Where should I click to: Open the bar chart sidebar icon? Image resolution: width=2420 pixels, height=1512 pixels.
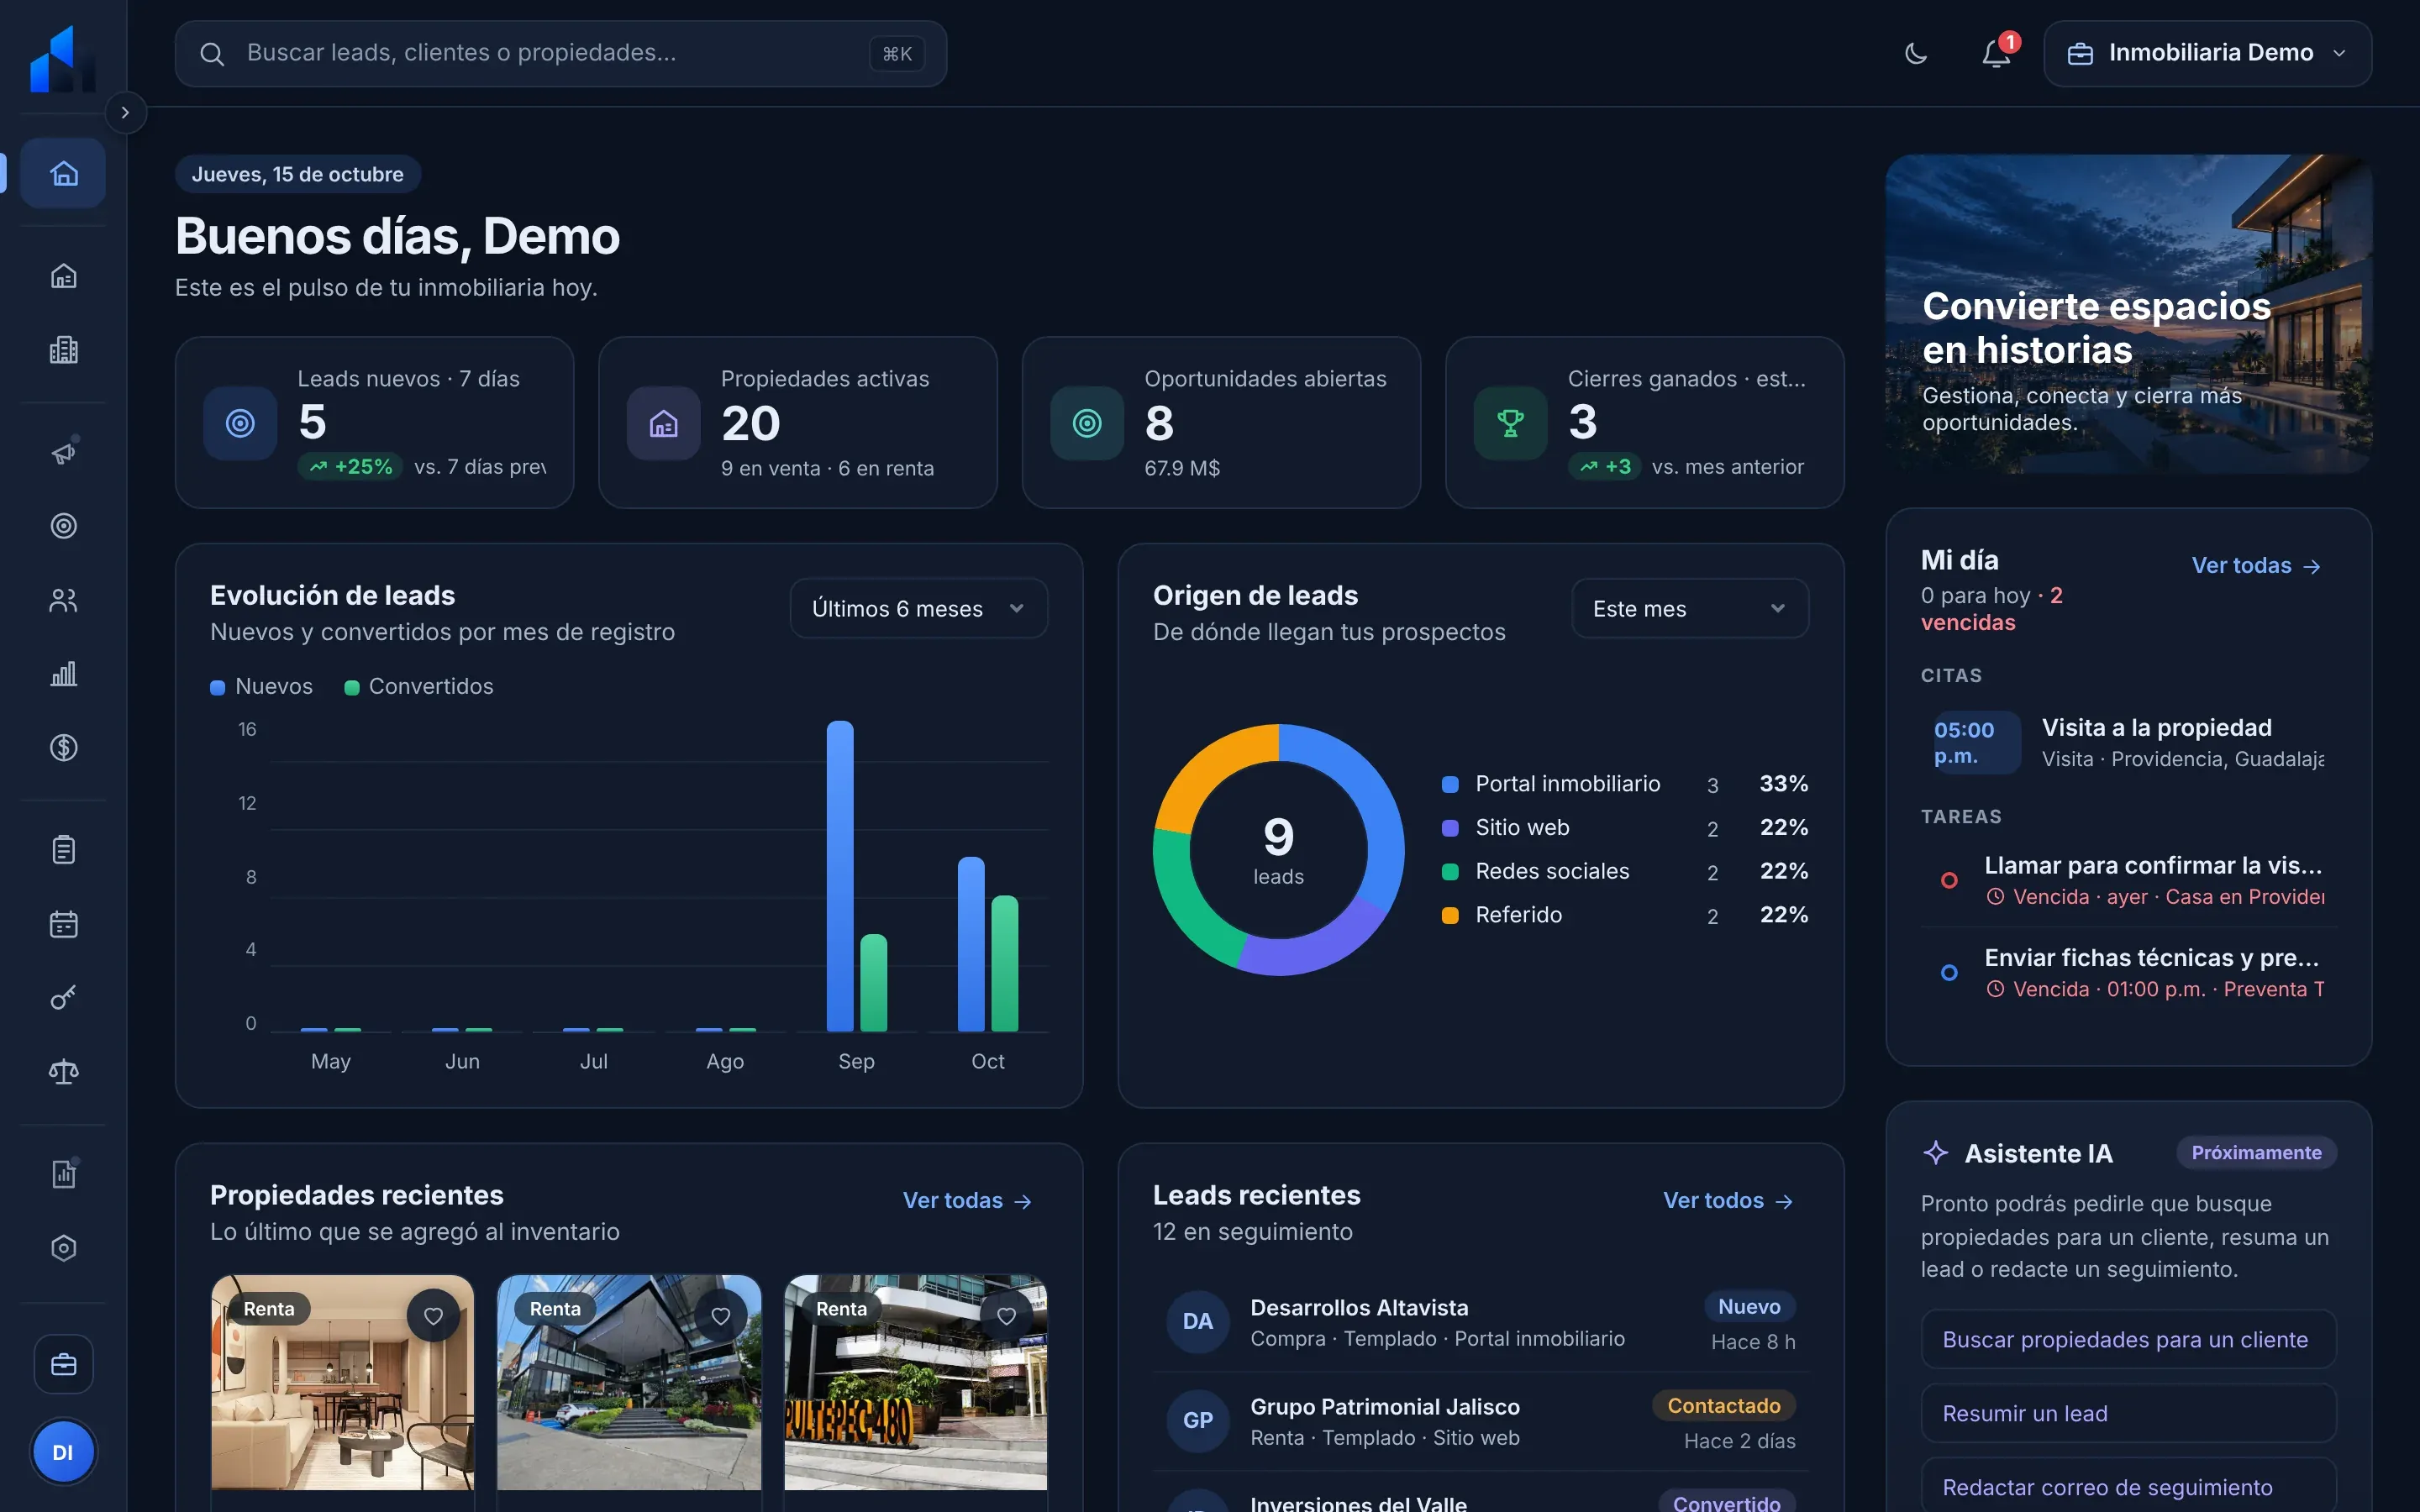63,674
